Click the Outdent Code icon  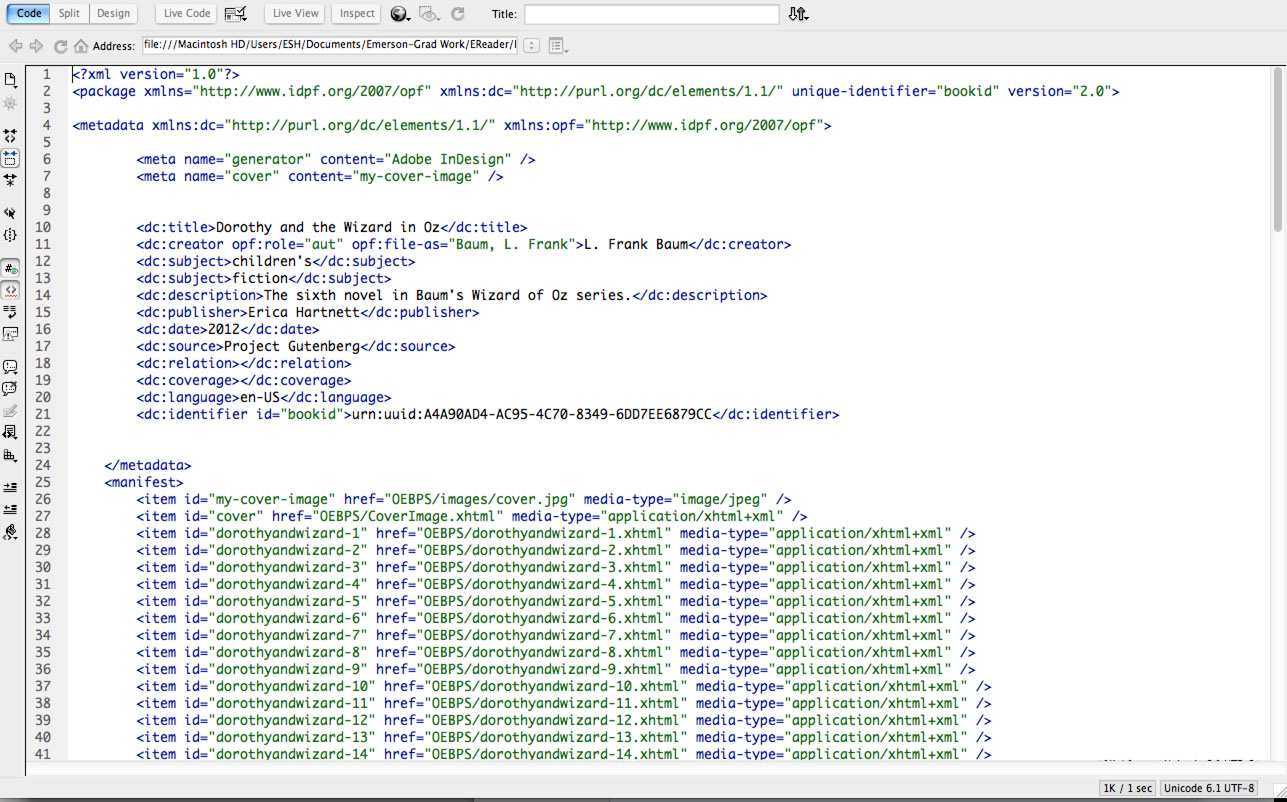pyautogui.click(x=10, y=509)
